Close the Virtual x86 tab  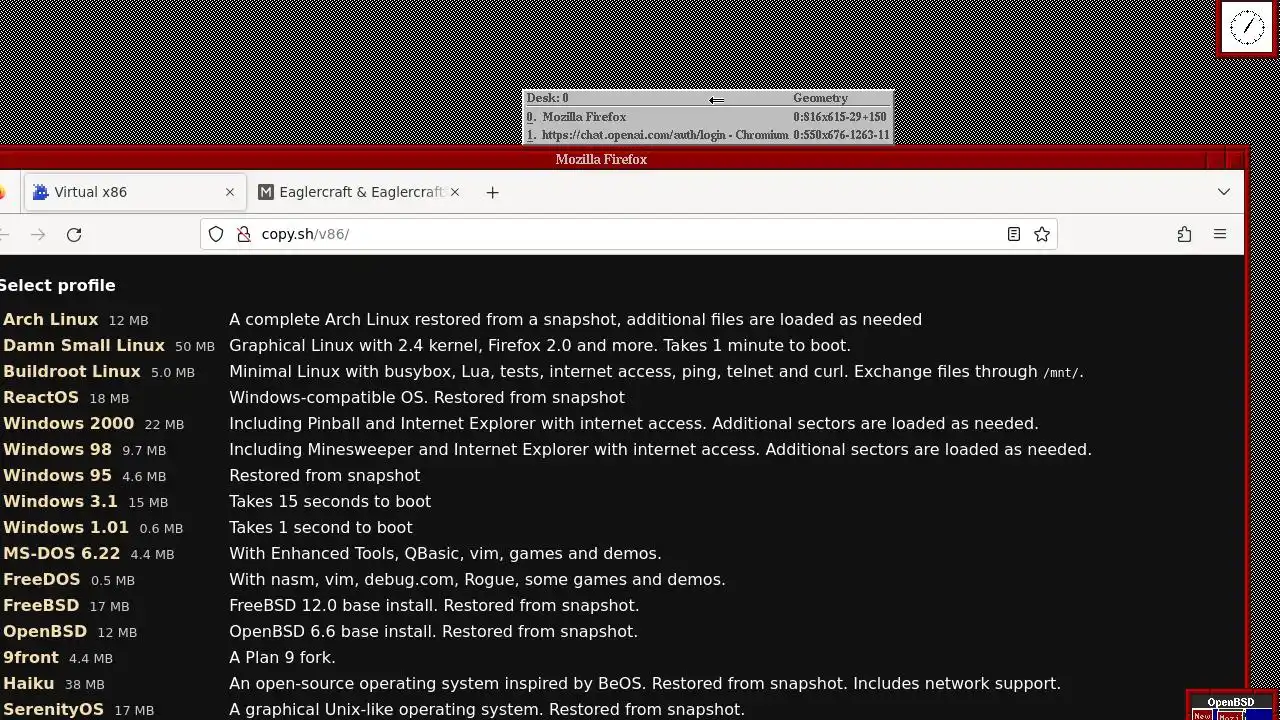point(230,192)
